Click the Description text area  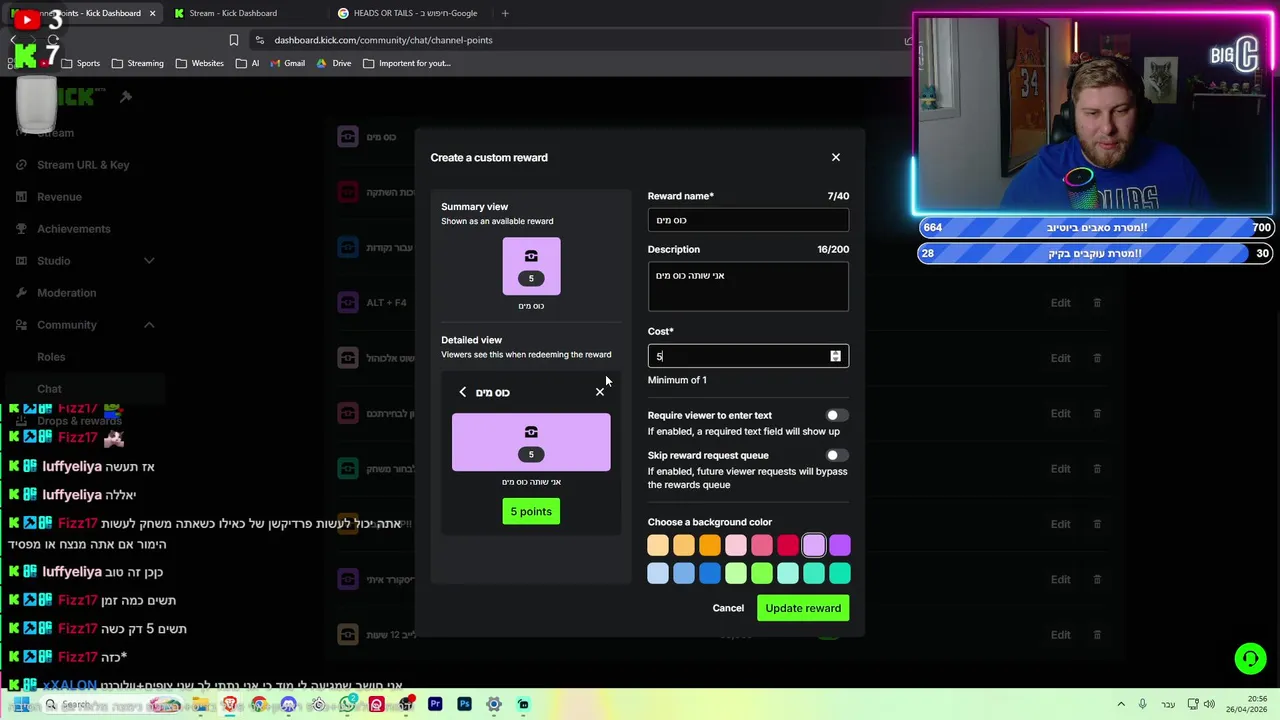click(x=748, y=287)
